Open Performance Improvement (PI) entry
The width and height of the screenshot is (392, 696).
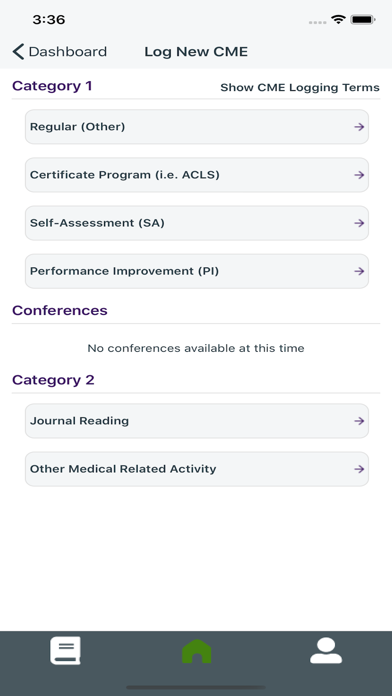pyautogui.click(x=197, y=271)
